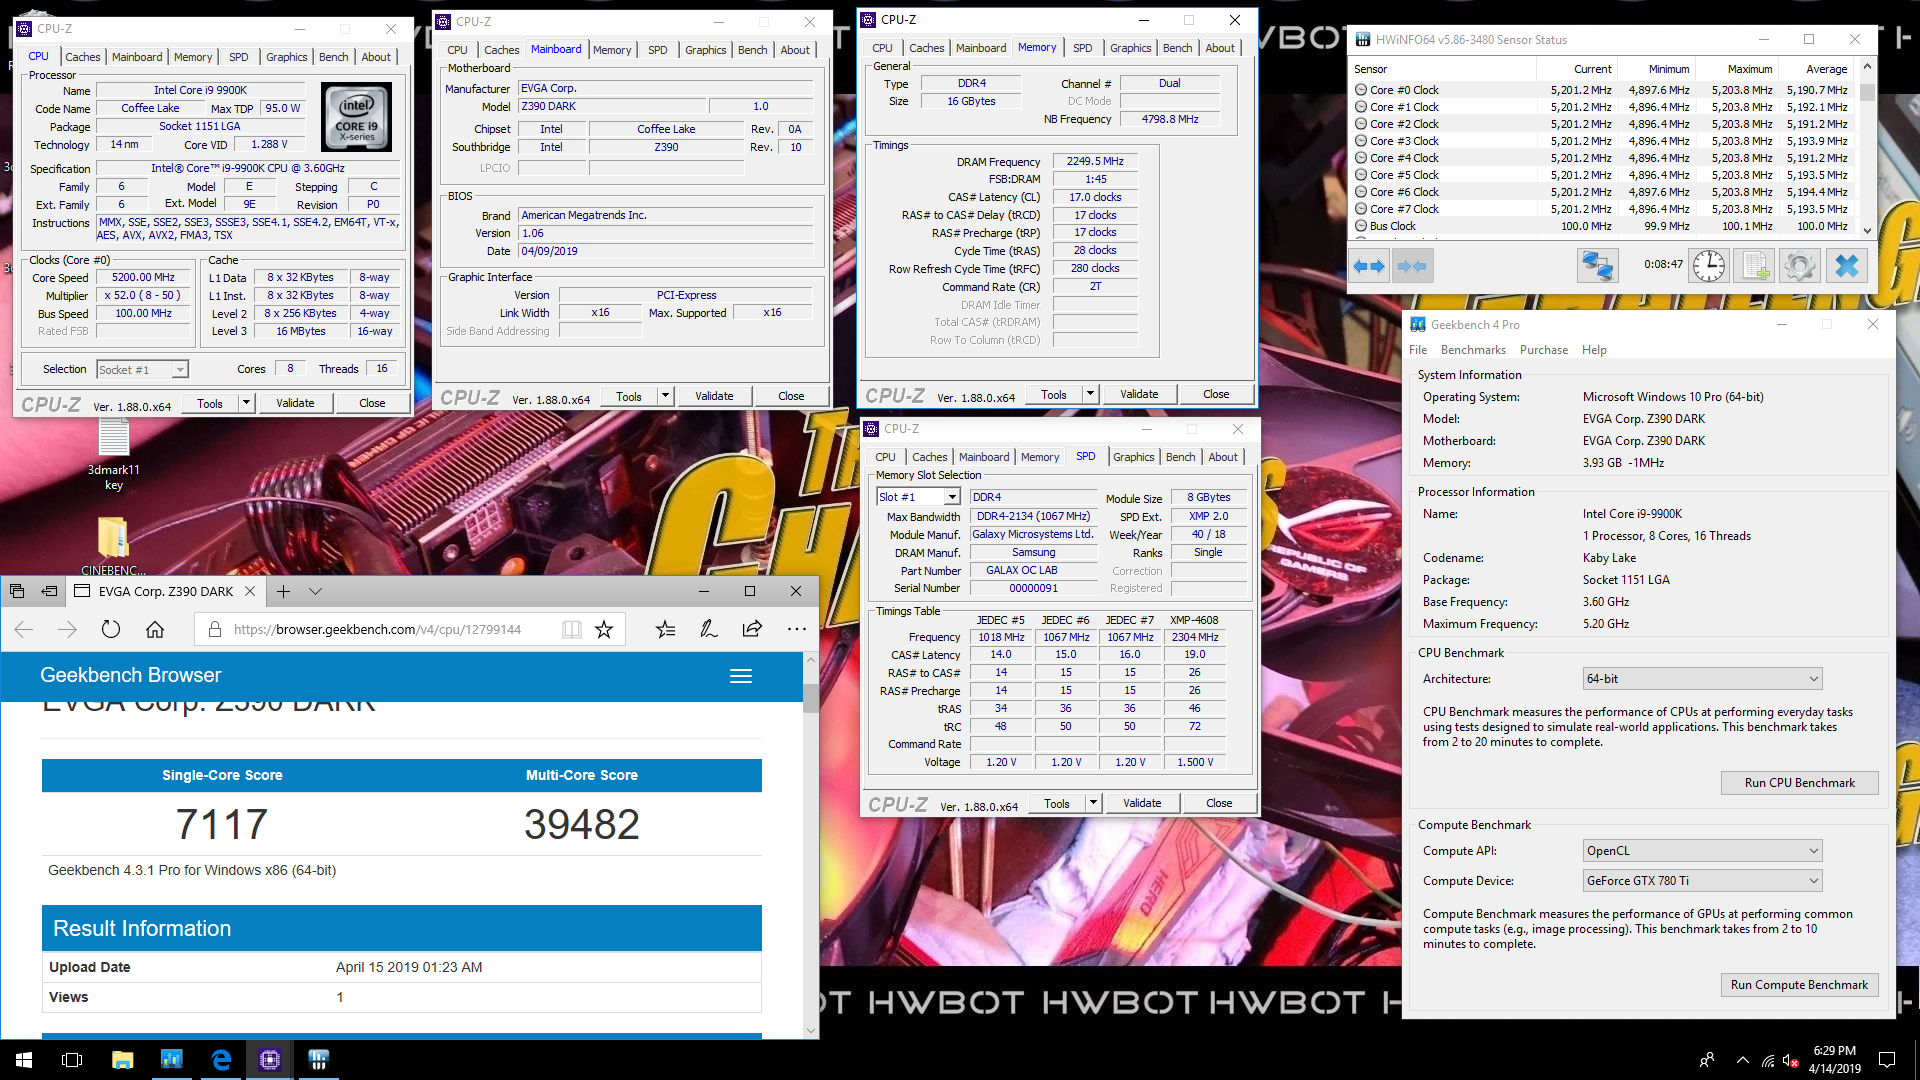Open Geekbench Benchmarks menu
The image size is (1920, 1080).
[x=1473, y=350]
